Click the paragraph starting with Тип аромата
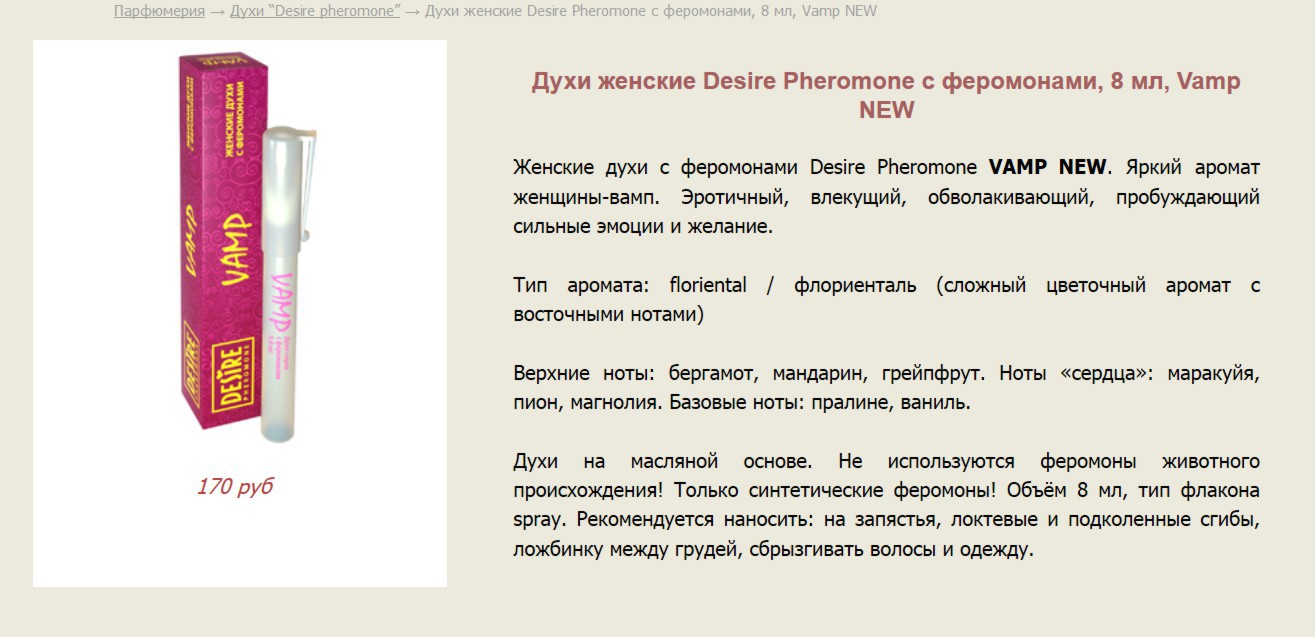 [x=886, y=300]
